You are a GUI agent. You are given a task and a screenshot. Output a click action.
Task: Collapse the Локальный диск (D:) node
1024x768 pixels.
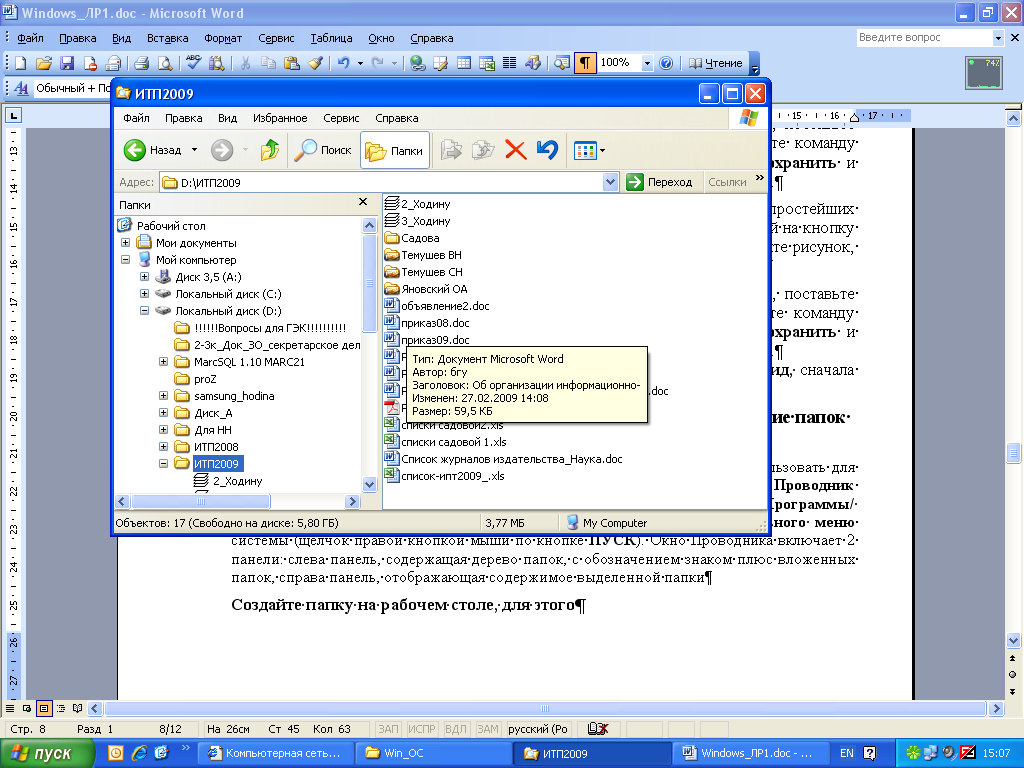tap(144, 311)
